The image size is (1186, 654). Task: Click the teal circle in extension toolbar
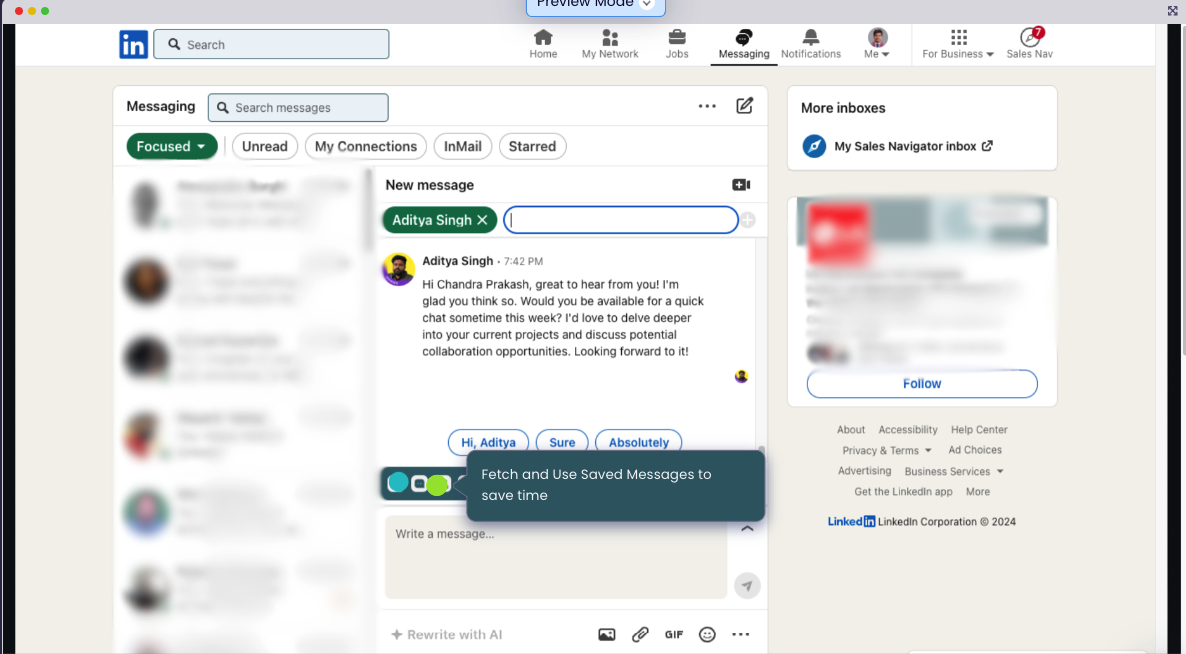click(x=398, y=482)
